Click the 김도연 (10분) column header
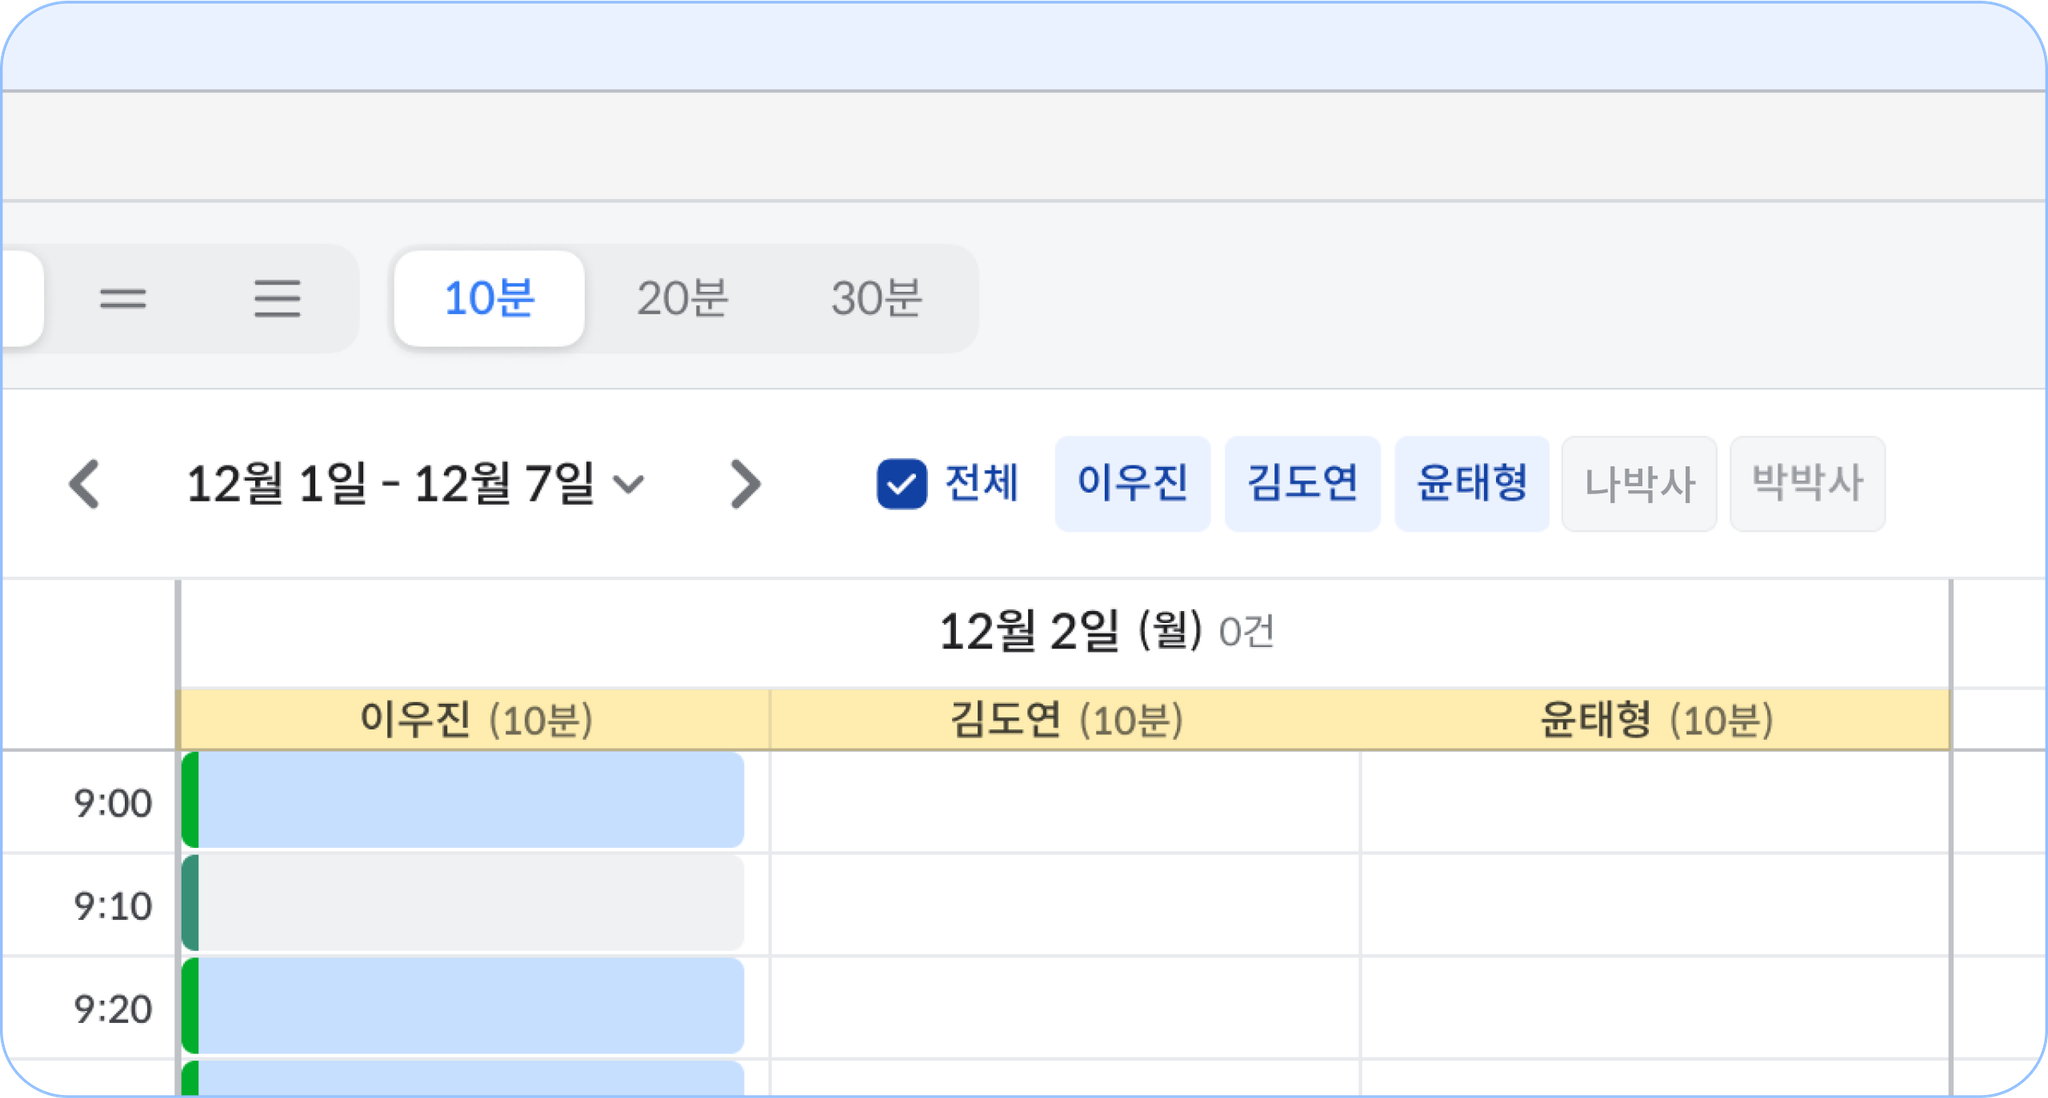2048x1098 pixels. tap(1065, 720)
